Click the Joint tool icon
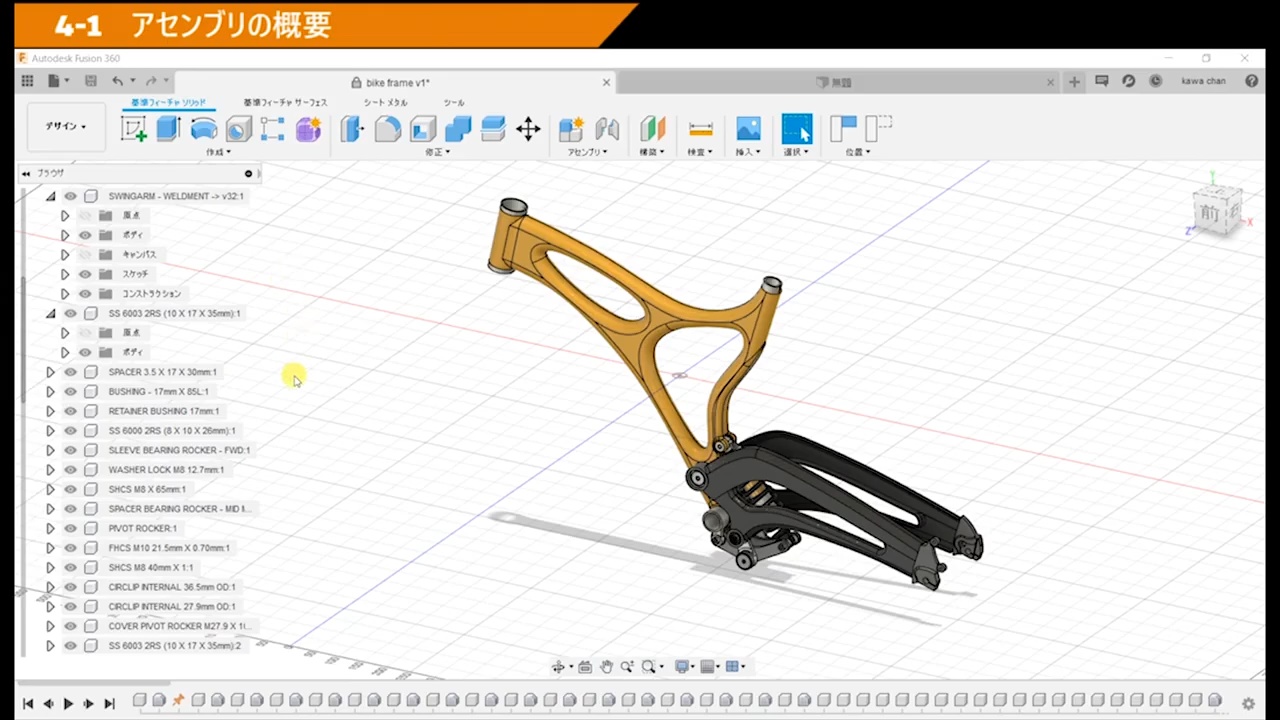Image resolution: width=1280 pixels, height=720 pixels. pos(607,129)
